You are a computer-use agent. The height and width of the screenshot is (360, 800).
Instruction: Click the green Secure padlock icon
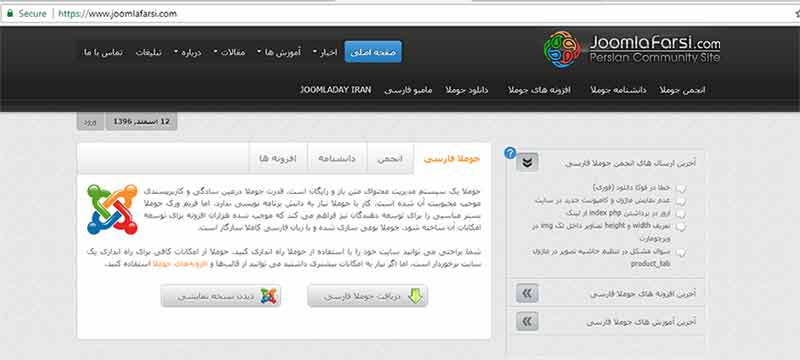(10, 14)
